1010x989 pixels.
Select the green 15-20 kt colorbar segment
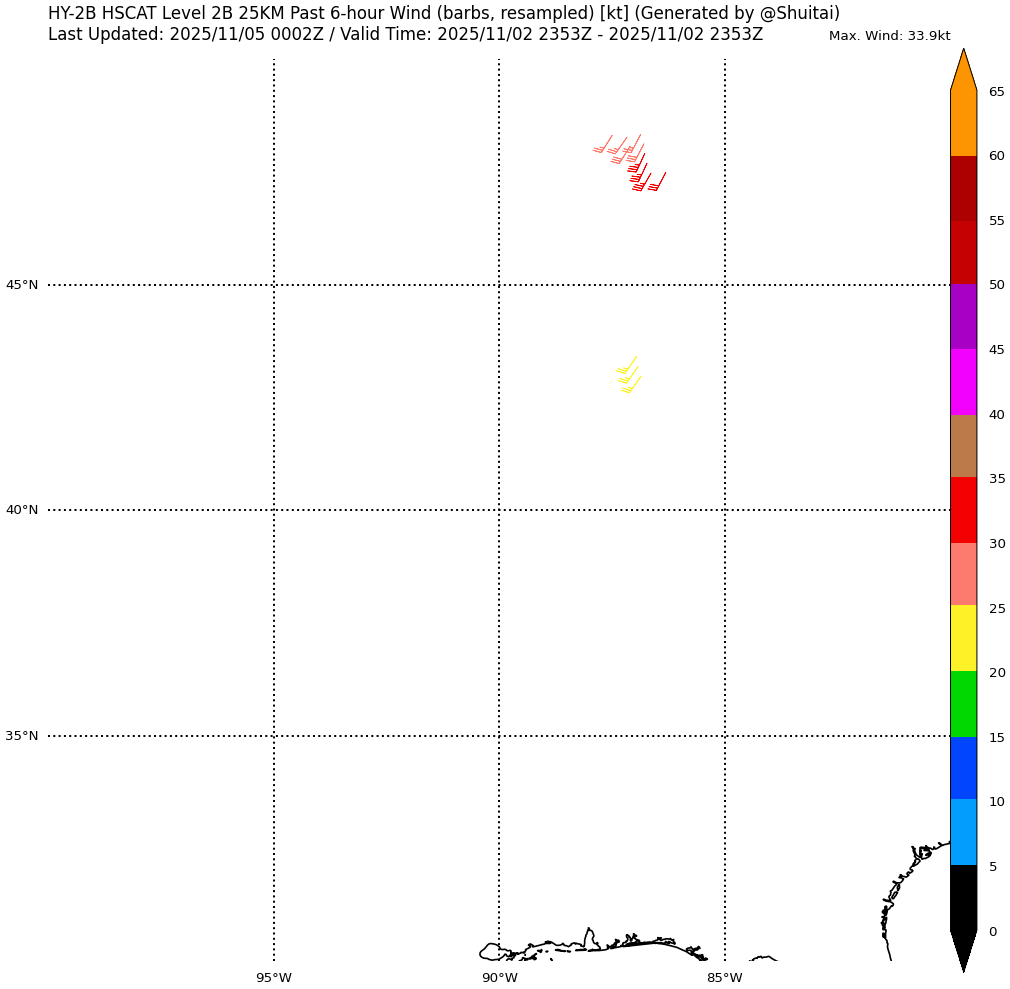pyautogui.click(x=963, y=704)
